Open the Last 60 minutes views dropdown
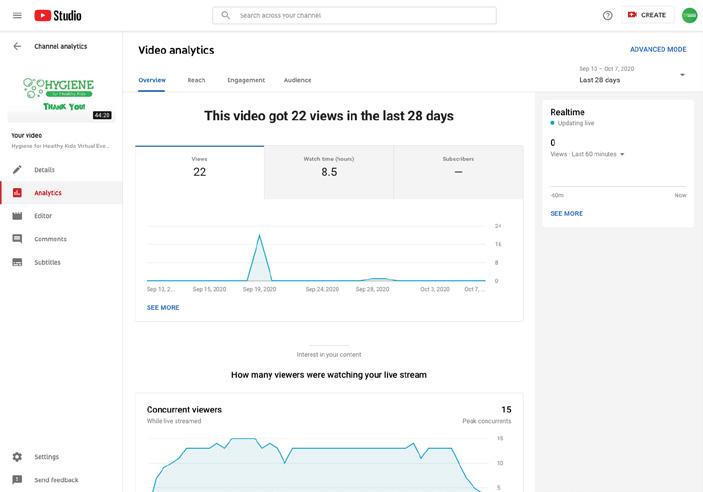 coord(622,154)
